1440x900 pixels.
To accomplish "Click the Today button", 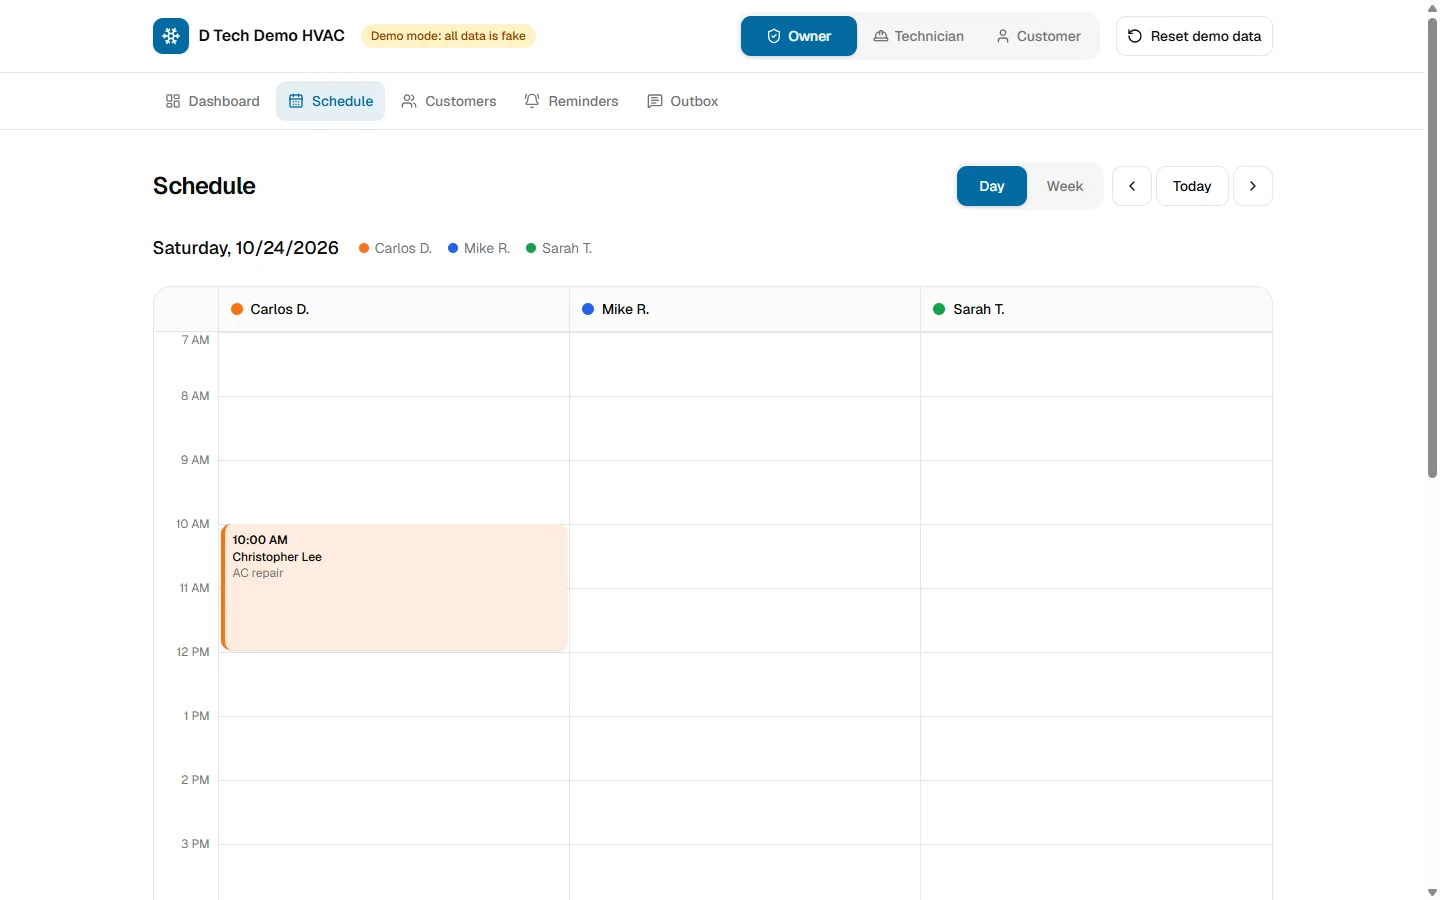I will pyautogui.click(x=1192, y=186).
